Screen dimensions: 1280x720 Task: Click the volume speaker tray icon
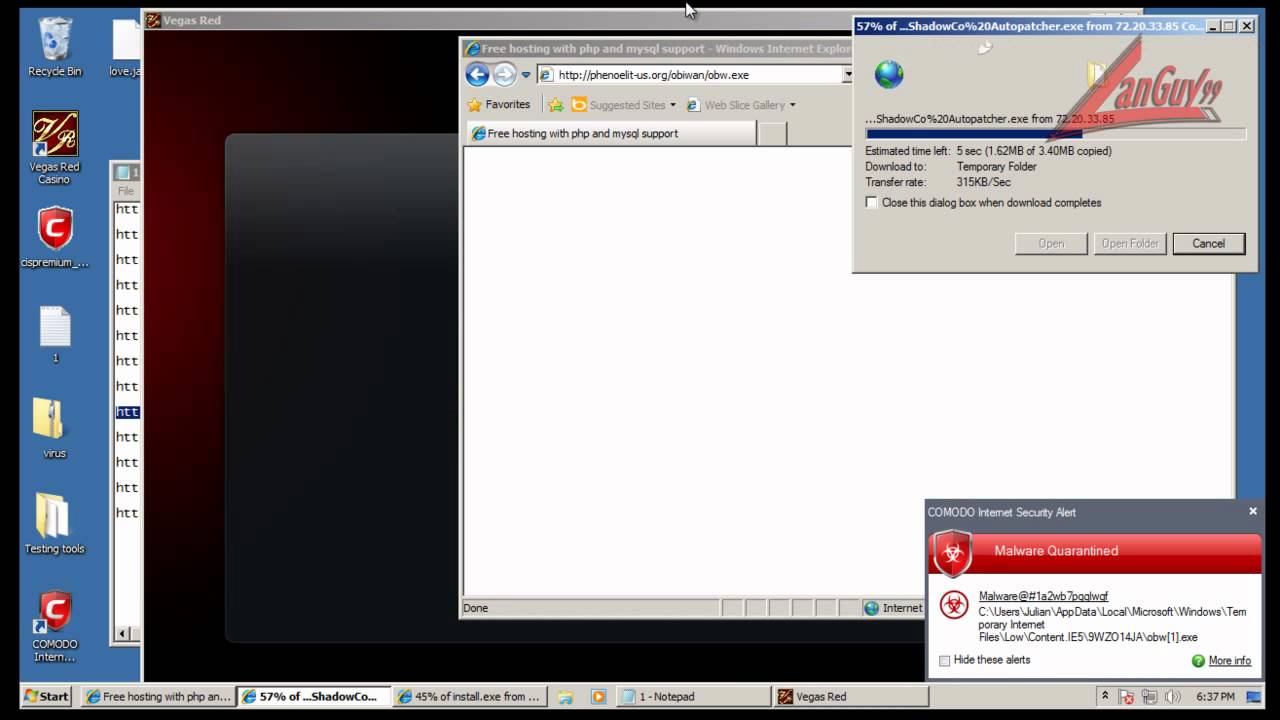pyautogui.click(x=1172, y=697)
